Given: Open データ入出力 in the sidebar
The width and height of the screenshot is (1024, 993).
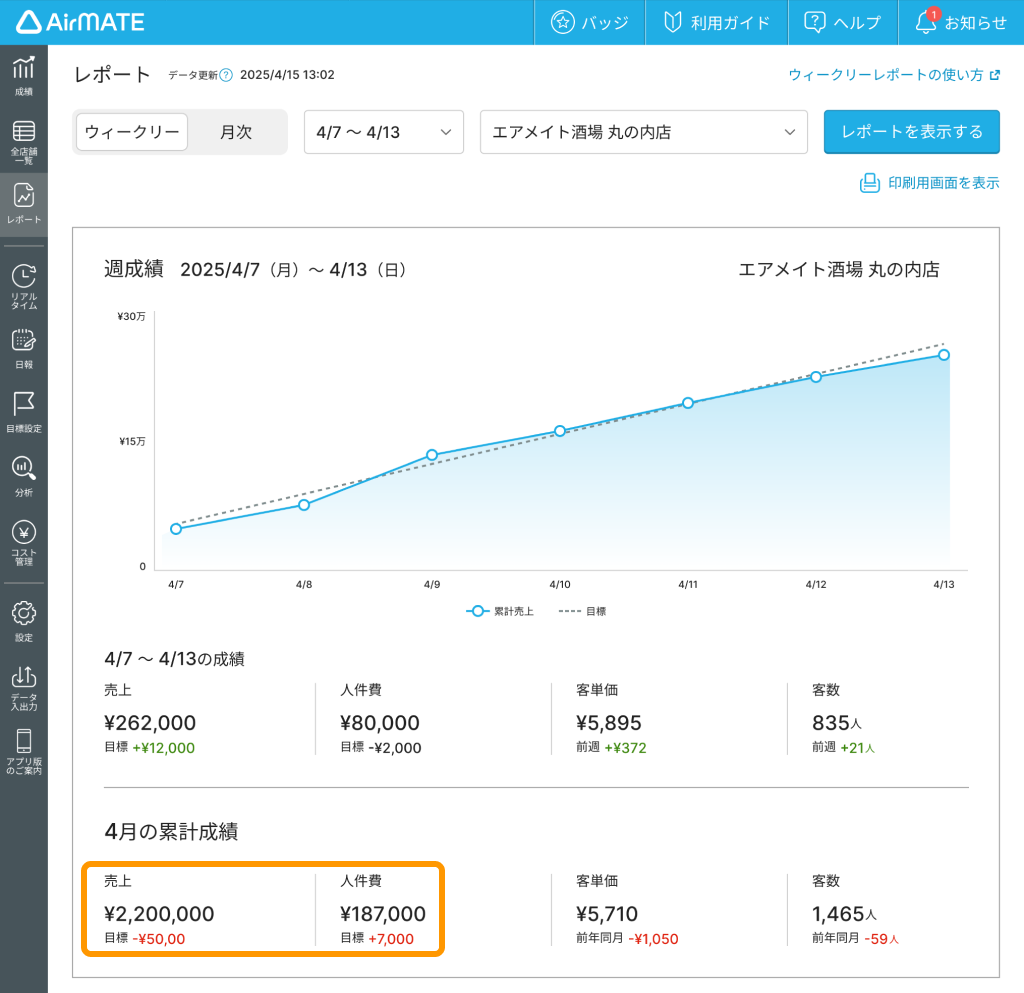Looking at the screenshot, I should [x=24, y=688].
